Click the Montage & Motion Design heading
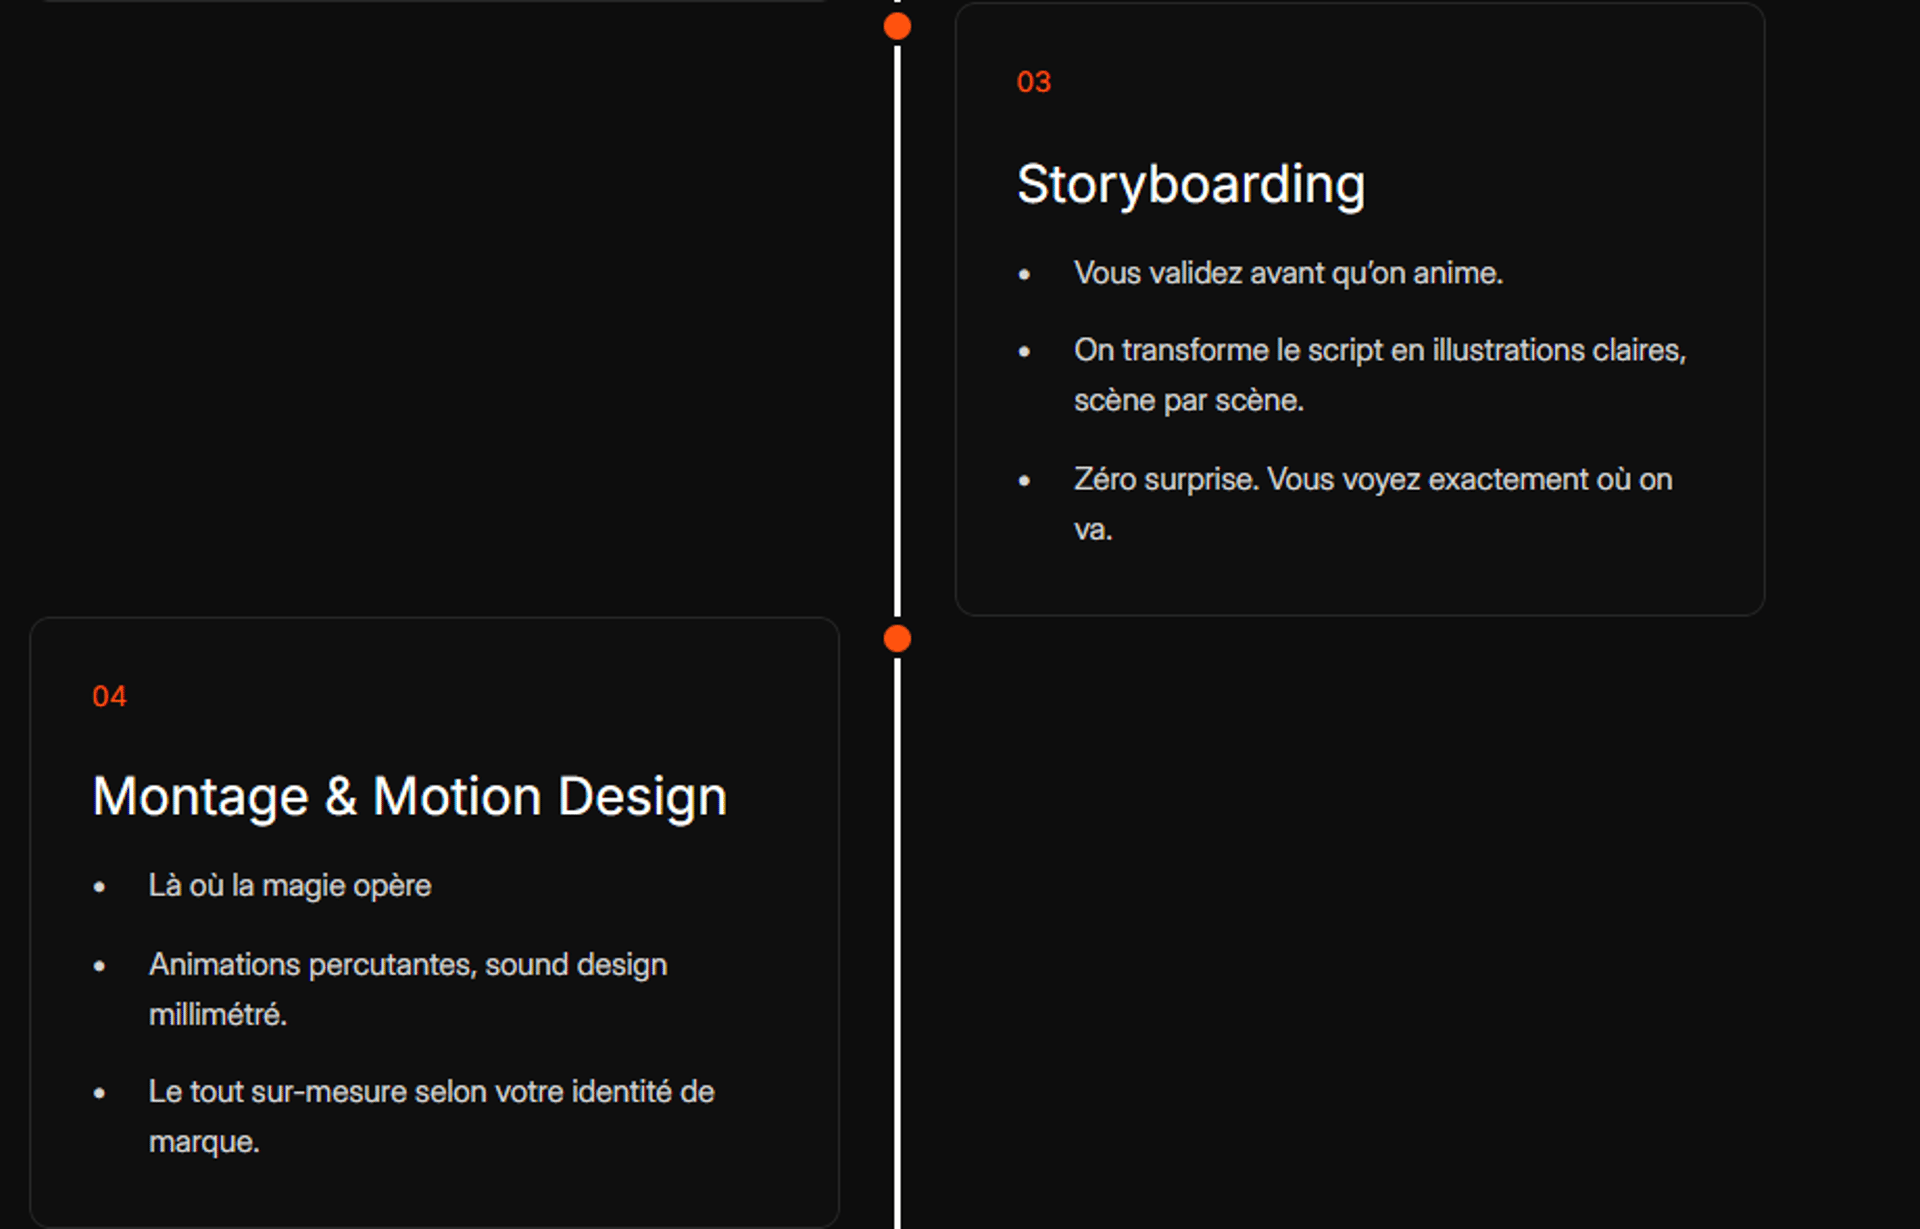The height and width of the screenshot is (1229, 1920). (409, 797)
